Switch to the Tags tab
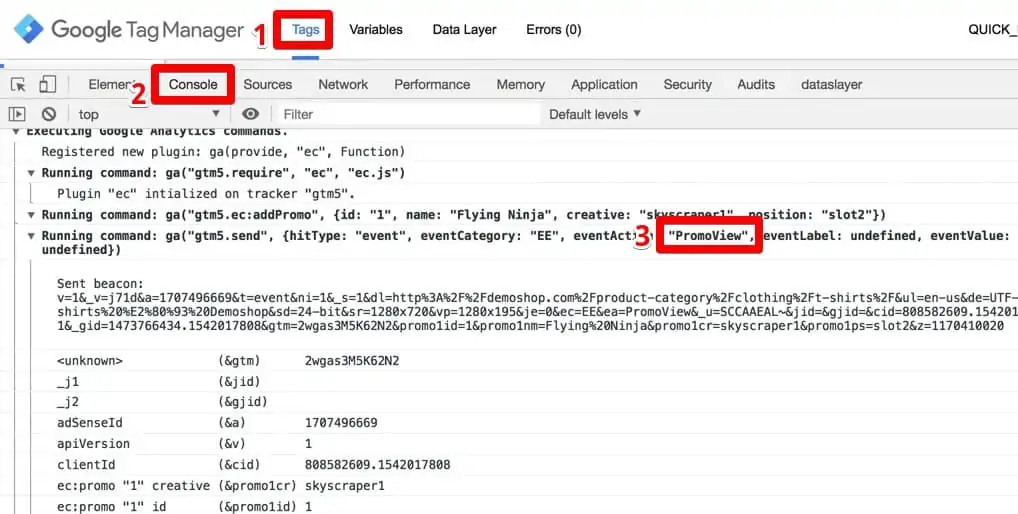1018x514 pixels. (x=306, y=29)
